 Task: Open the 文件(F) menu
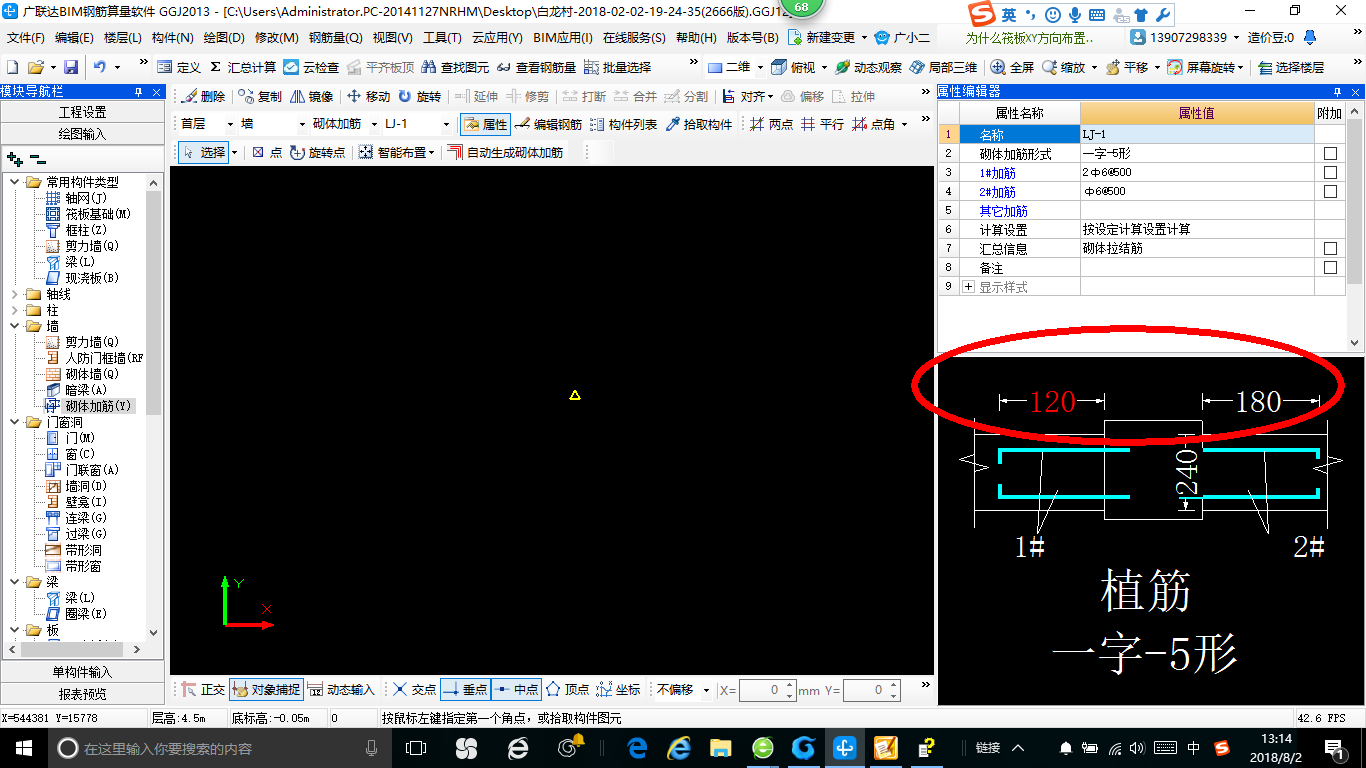click(x=26, y=37)
